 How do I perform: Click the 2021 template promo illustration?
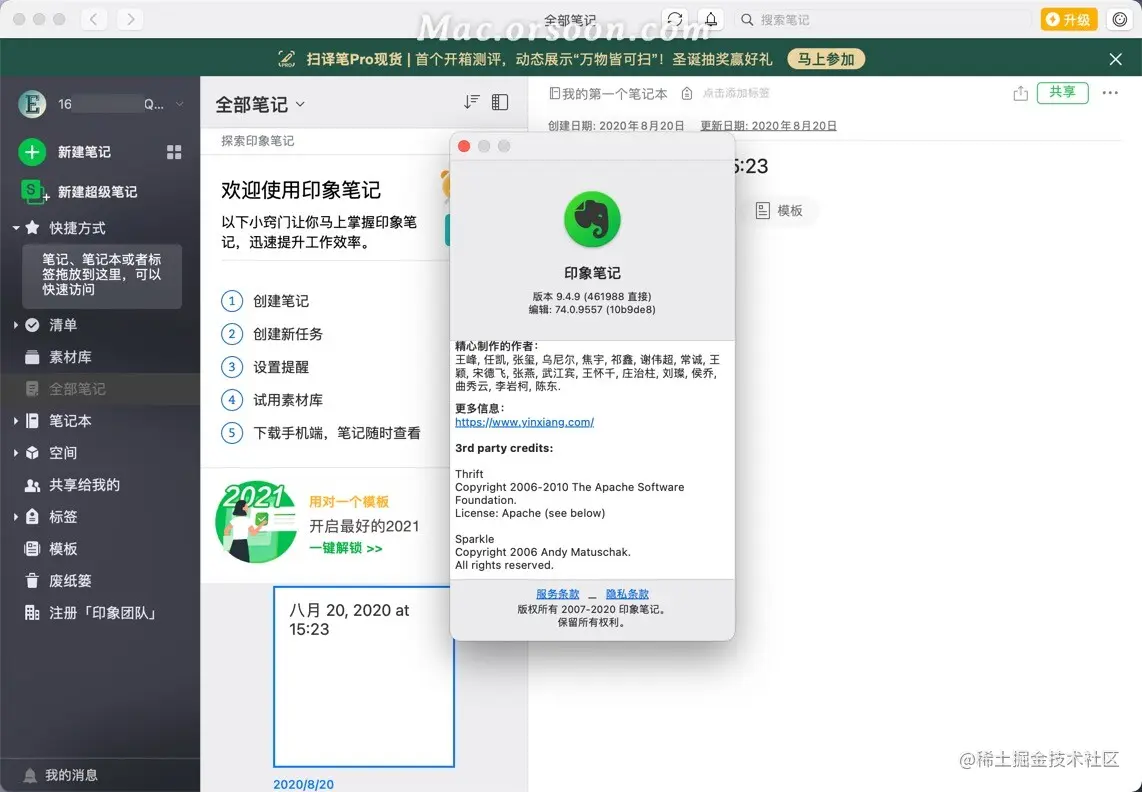coord(256,522)
